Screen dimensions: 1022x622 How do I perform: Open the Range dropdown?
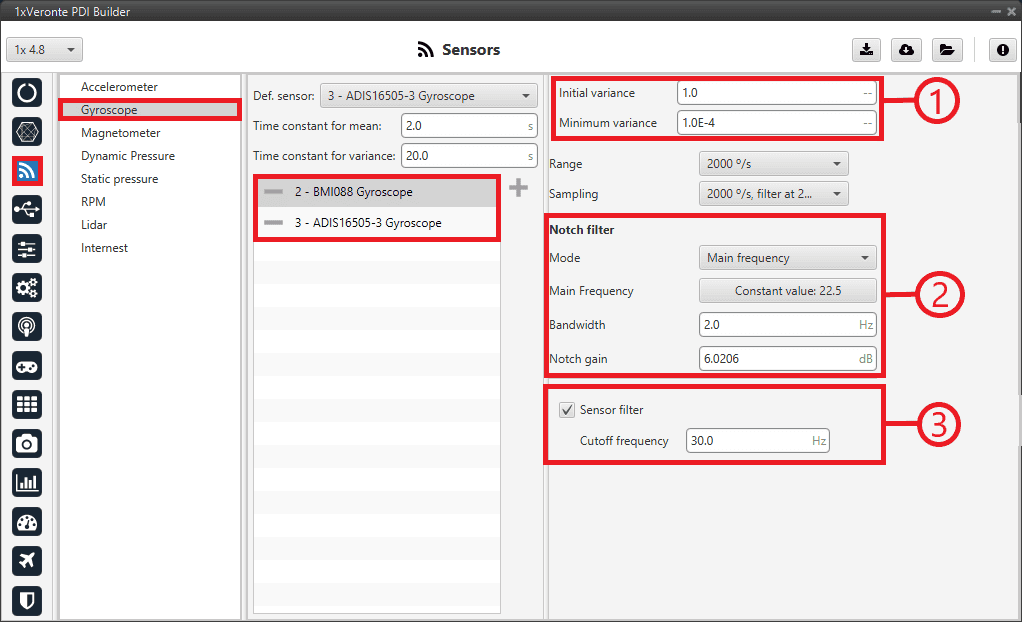[x=773, y=164]
